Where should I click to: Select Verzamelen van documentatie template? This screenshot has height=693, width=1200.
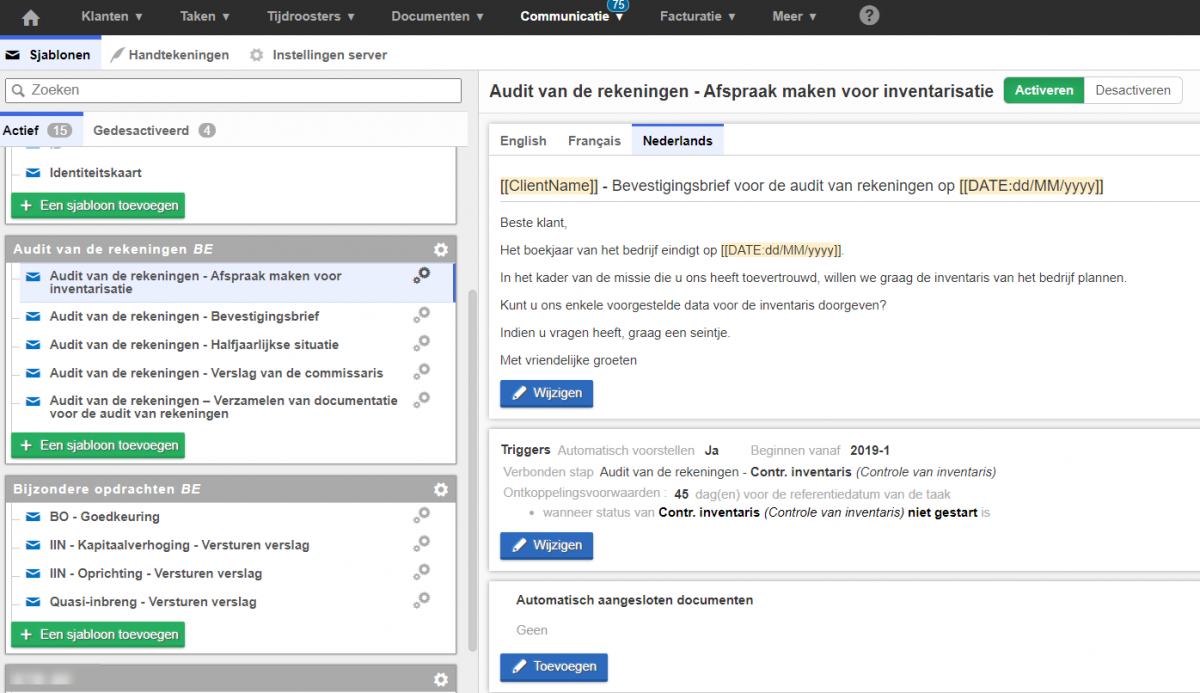224,407
